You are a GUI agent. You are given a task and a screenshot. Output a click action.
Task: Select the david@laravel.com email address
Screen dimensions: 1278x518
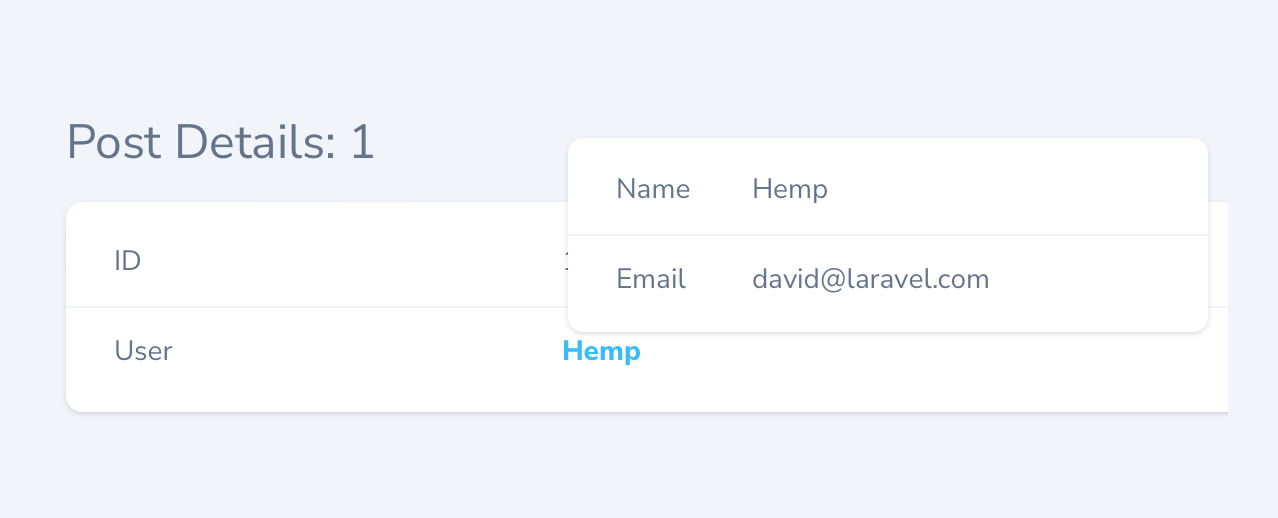click(x=870, y=279)
